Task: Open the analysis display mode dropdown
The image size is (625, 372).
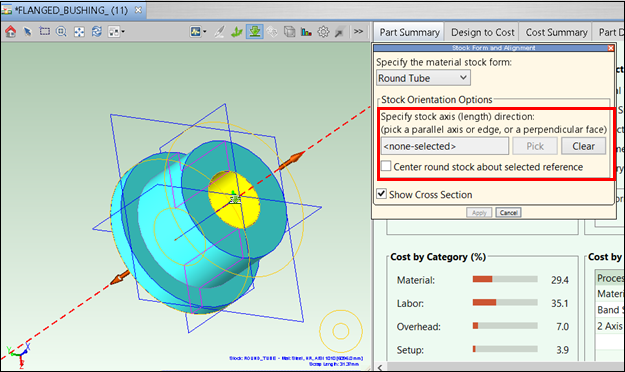Action: [x=198, y=31]
